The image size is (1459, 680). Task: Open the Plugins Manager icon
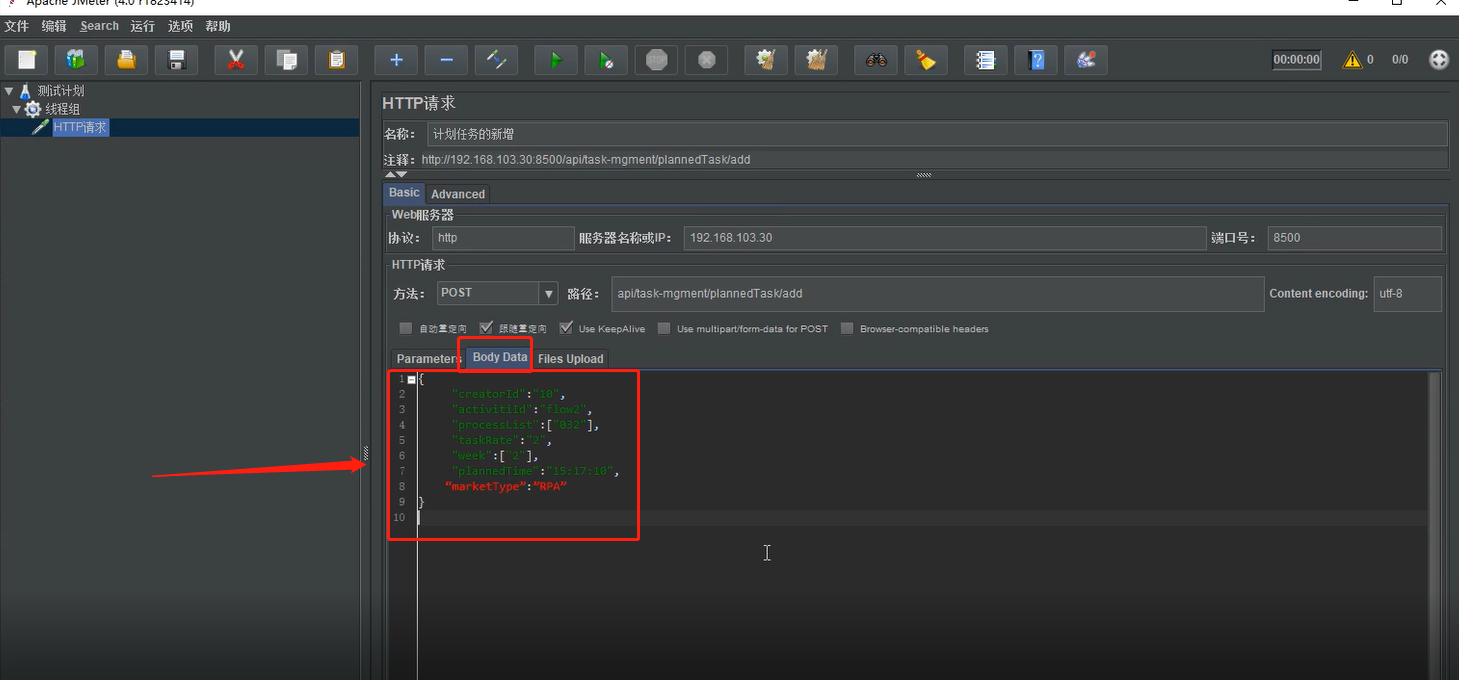pyautogui.click(x=1086, y=60)
